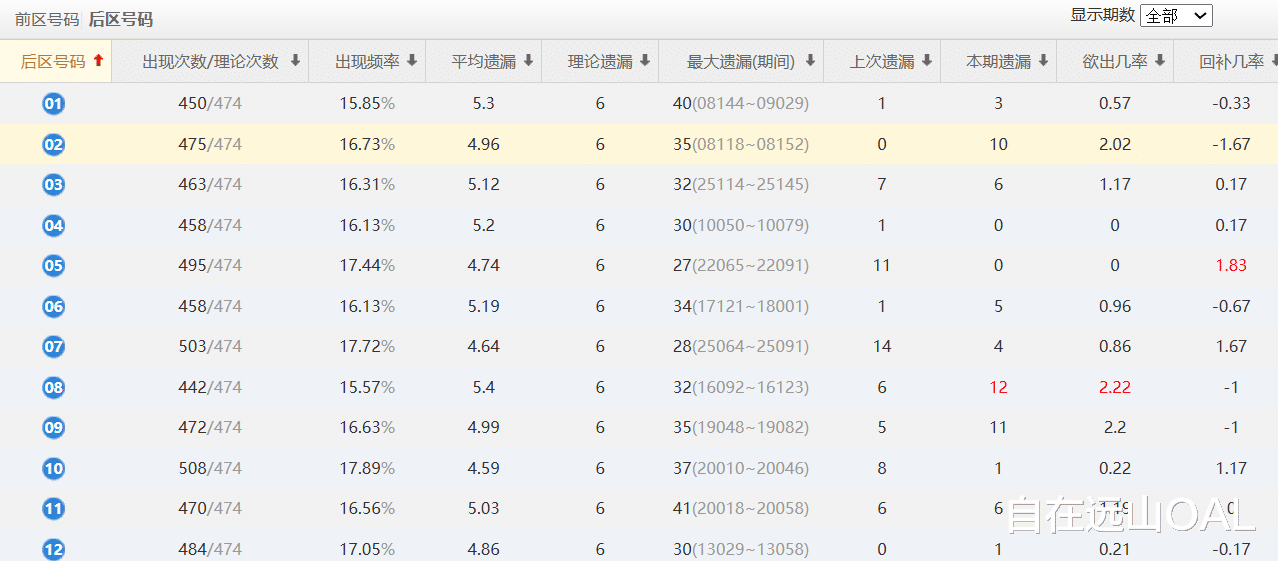This screenshot has height=561, width=1278.
Task: Click the 27(22065~22091) max miss cell
Action: 741,266
